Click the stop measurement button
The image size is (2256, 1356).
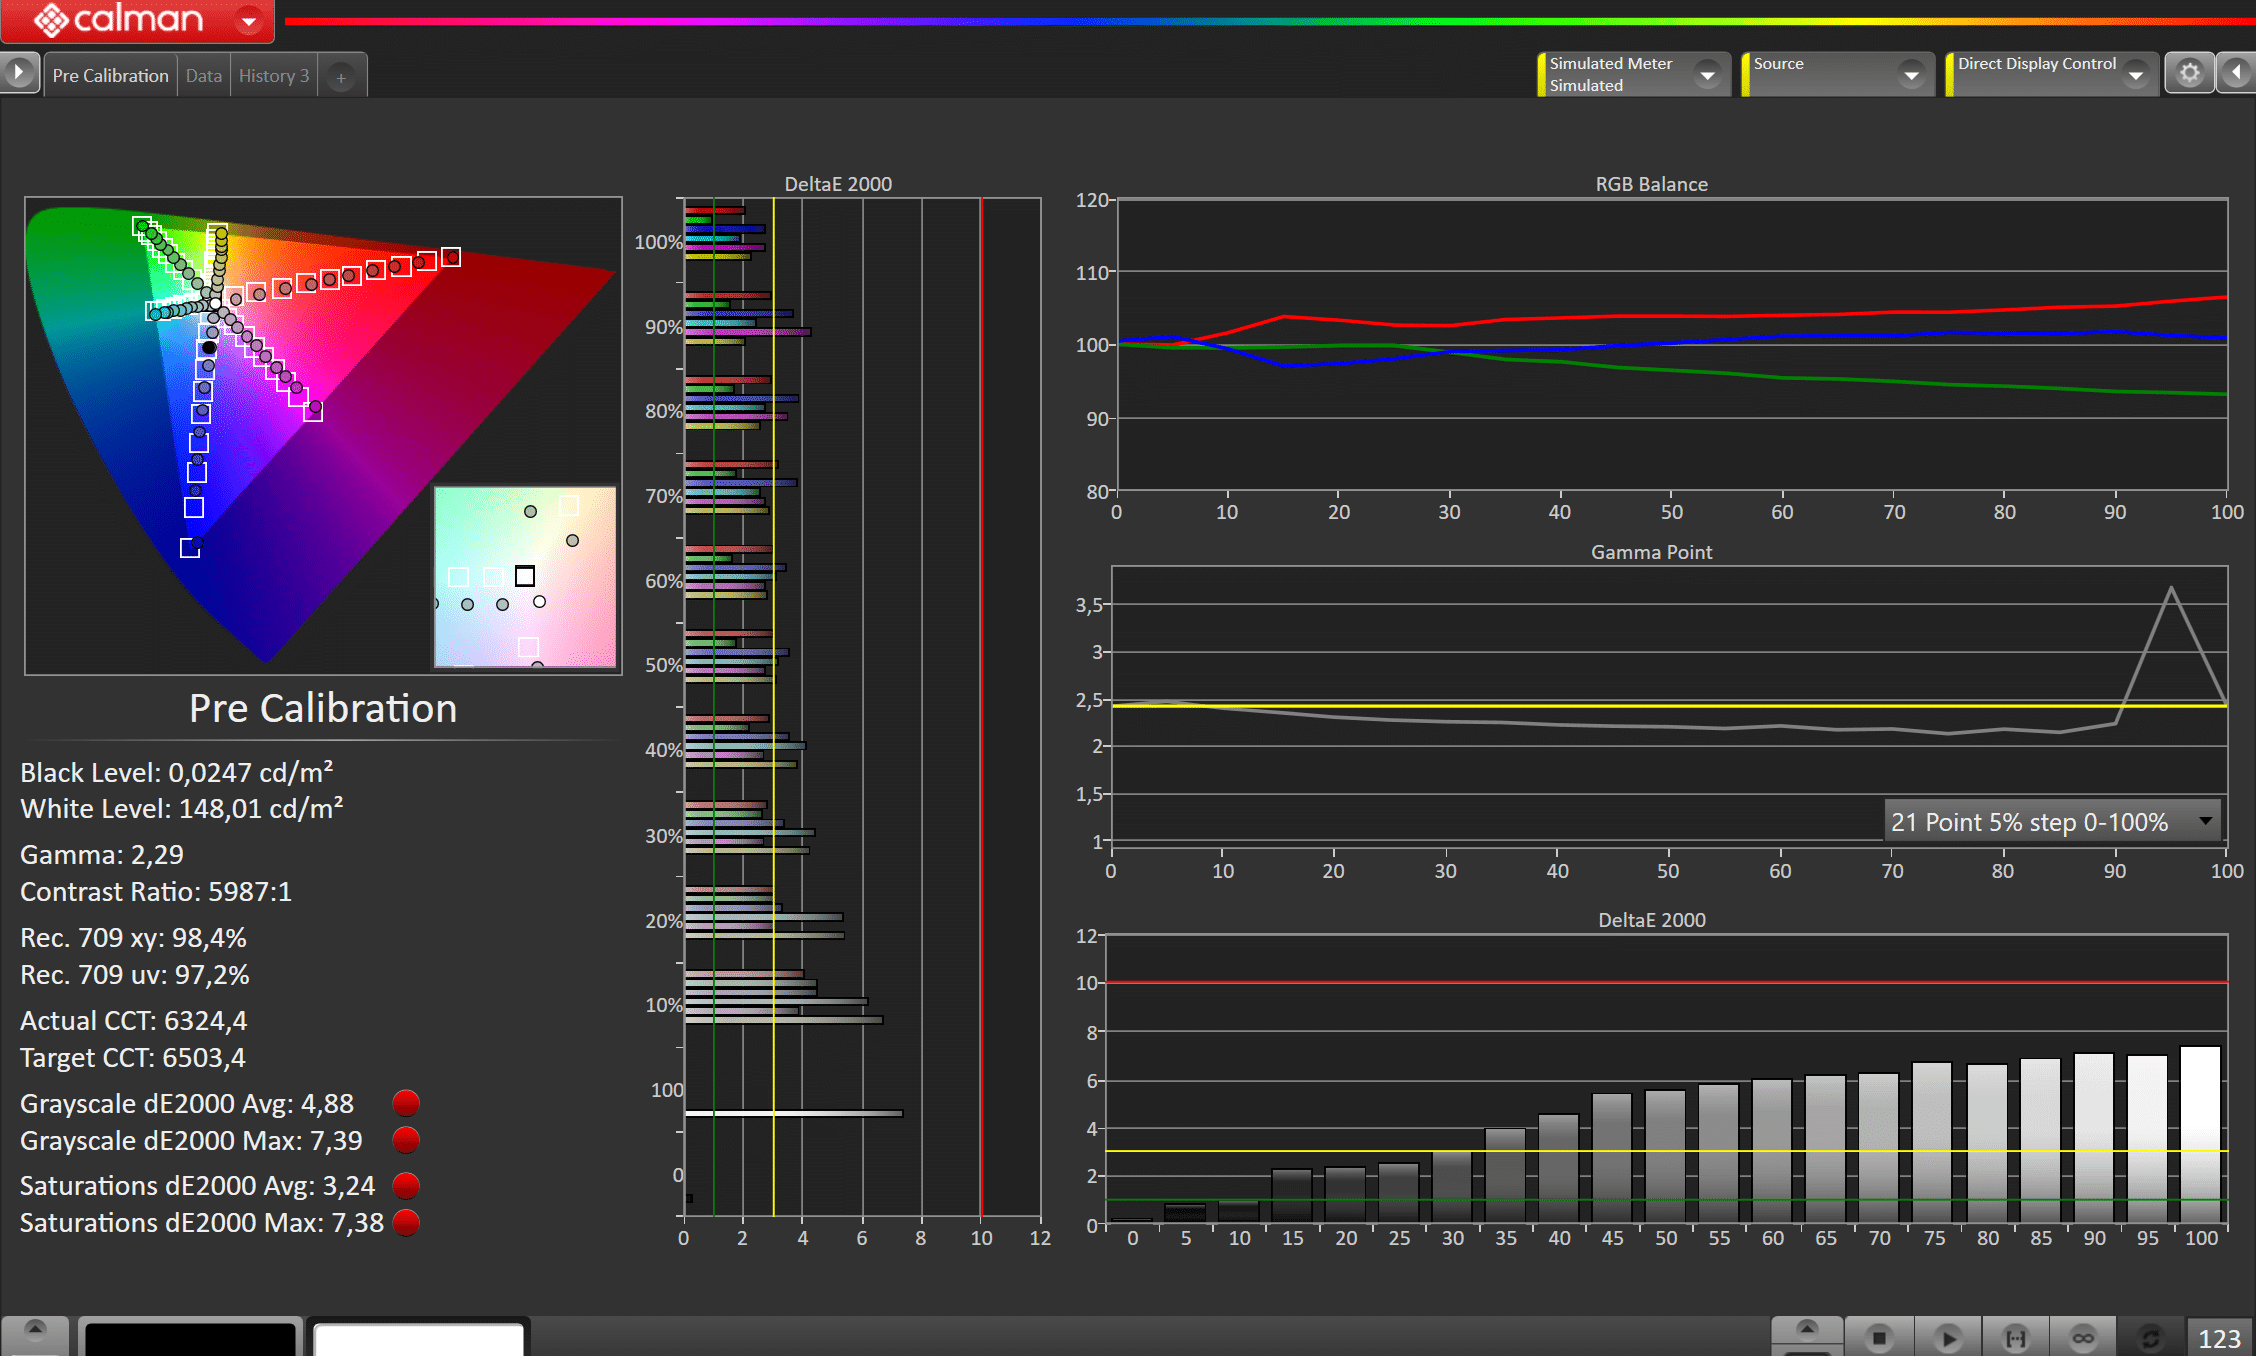tap(1879, 1337)
